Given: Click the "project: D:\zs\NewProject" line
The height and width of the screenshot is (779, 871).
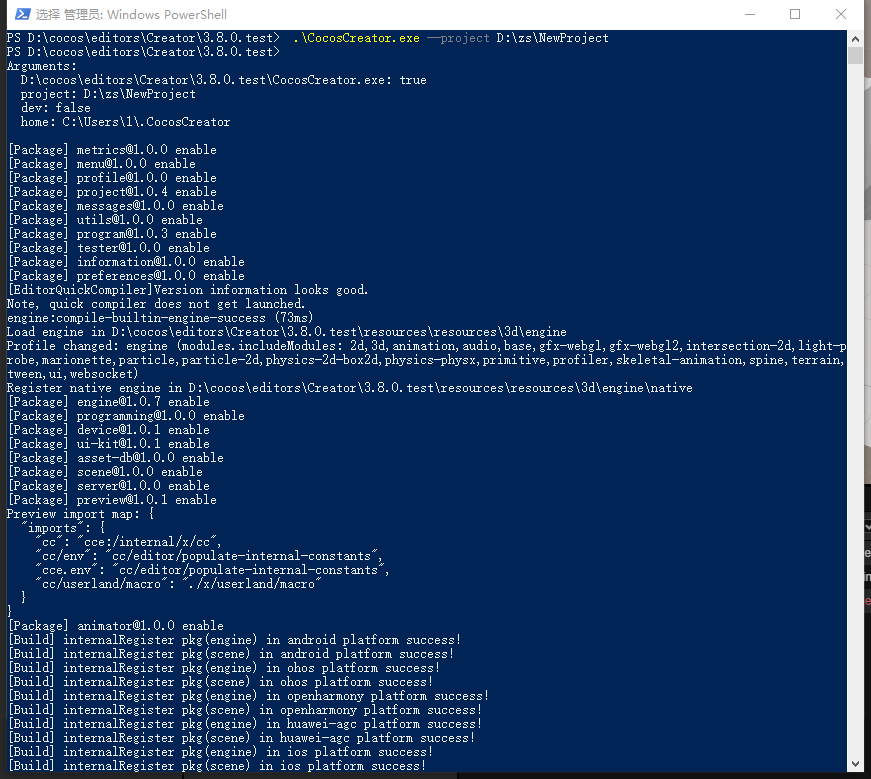Looking at the screenshot, I should pyautogui.click(x=108, y=94).
